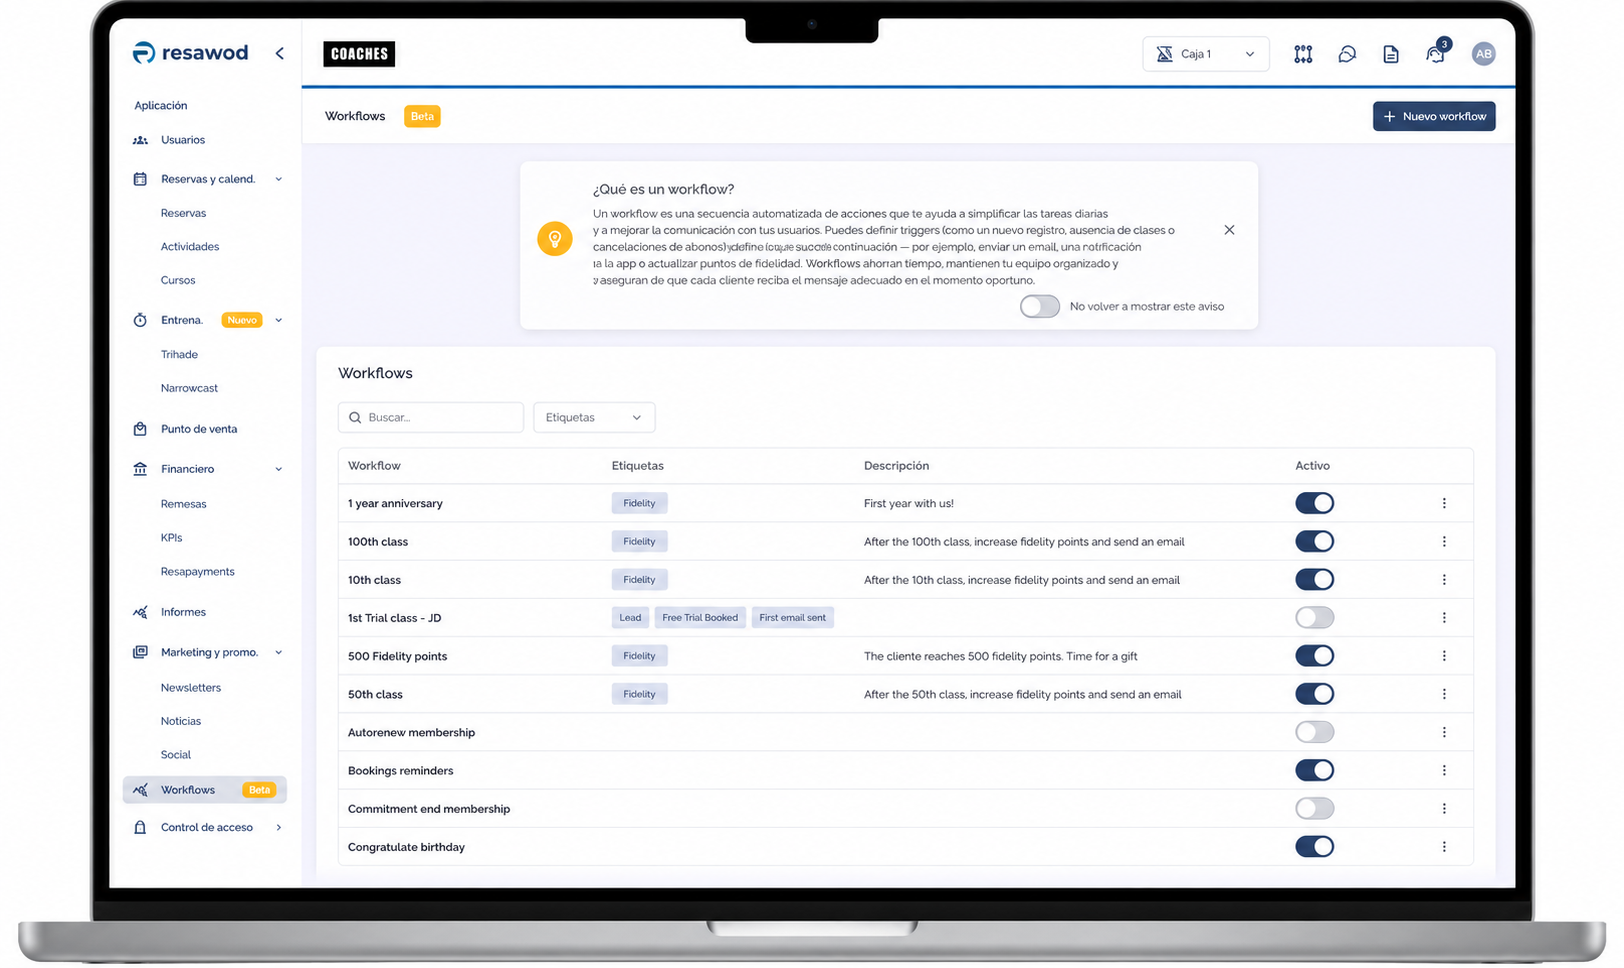
Task: Open three-dot menu for 50th class
Action: [1444, 694]
